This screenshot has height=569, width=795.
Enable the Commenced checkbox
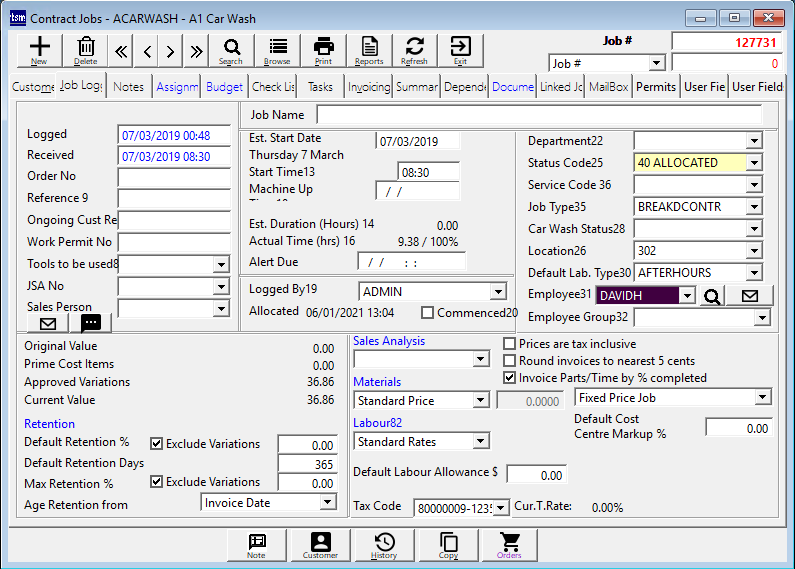428,313
